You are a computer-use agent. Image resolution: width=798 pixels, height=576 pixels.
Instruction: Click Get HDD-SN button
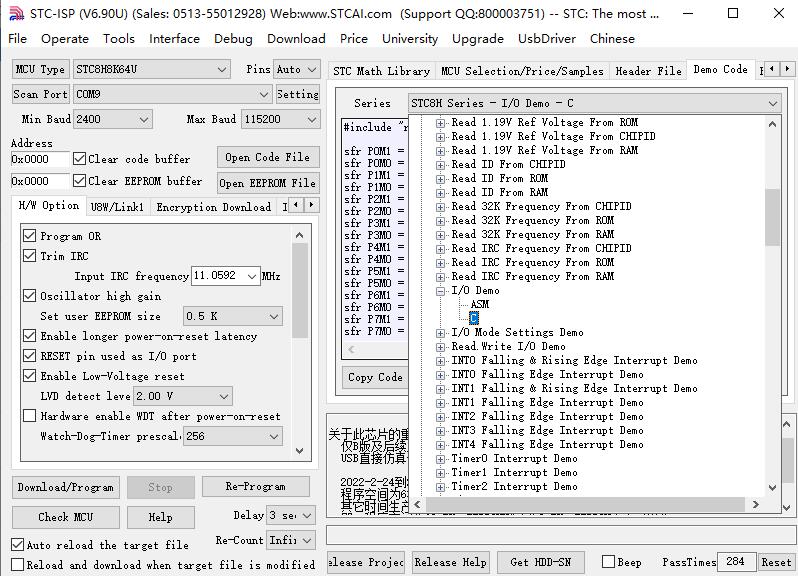pyautogui.click(x=540, y=562)
